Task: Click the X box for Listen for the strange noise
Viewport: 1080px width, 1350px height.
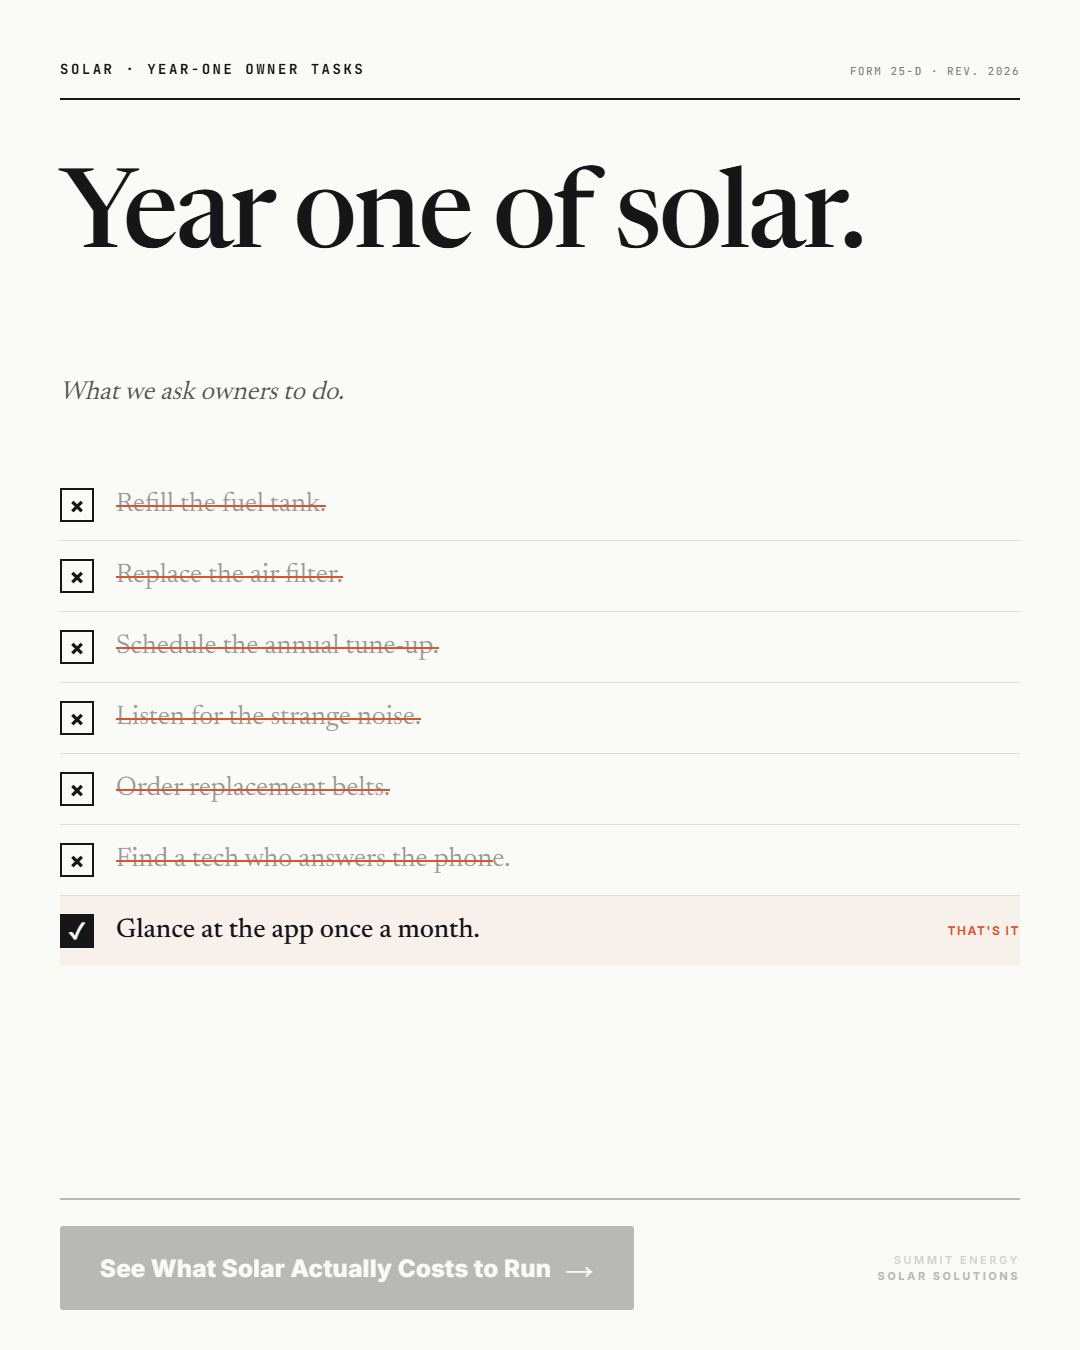Action: tap(77, 718)
